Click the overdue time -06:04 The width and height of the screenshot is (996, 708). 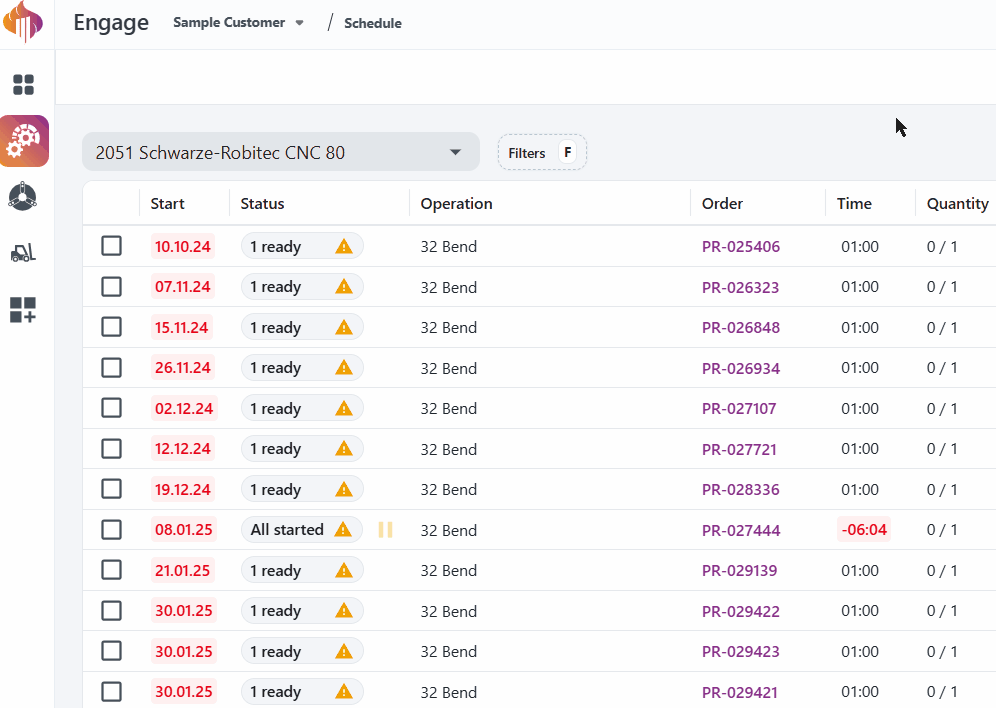click(864, 530)
